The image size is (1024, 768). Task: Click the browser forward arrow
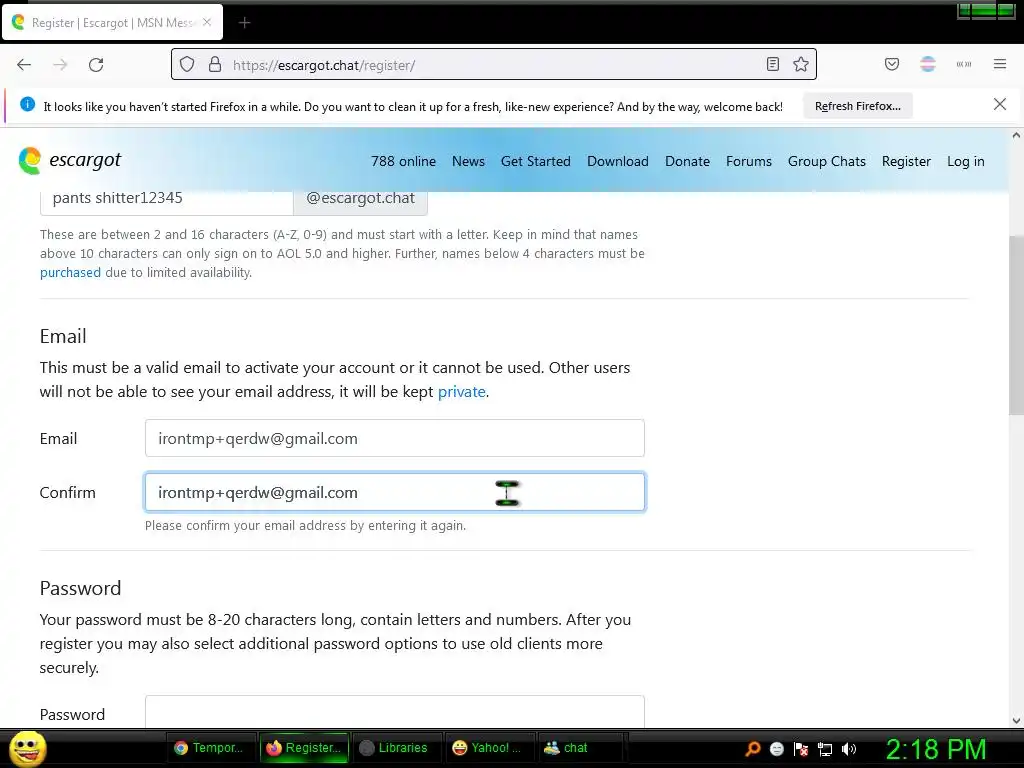tap(60, 65)
